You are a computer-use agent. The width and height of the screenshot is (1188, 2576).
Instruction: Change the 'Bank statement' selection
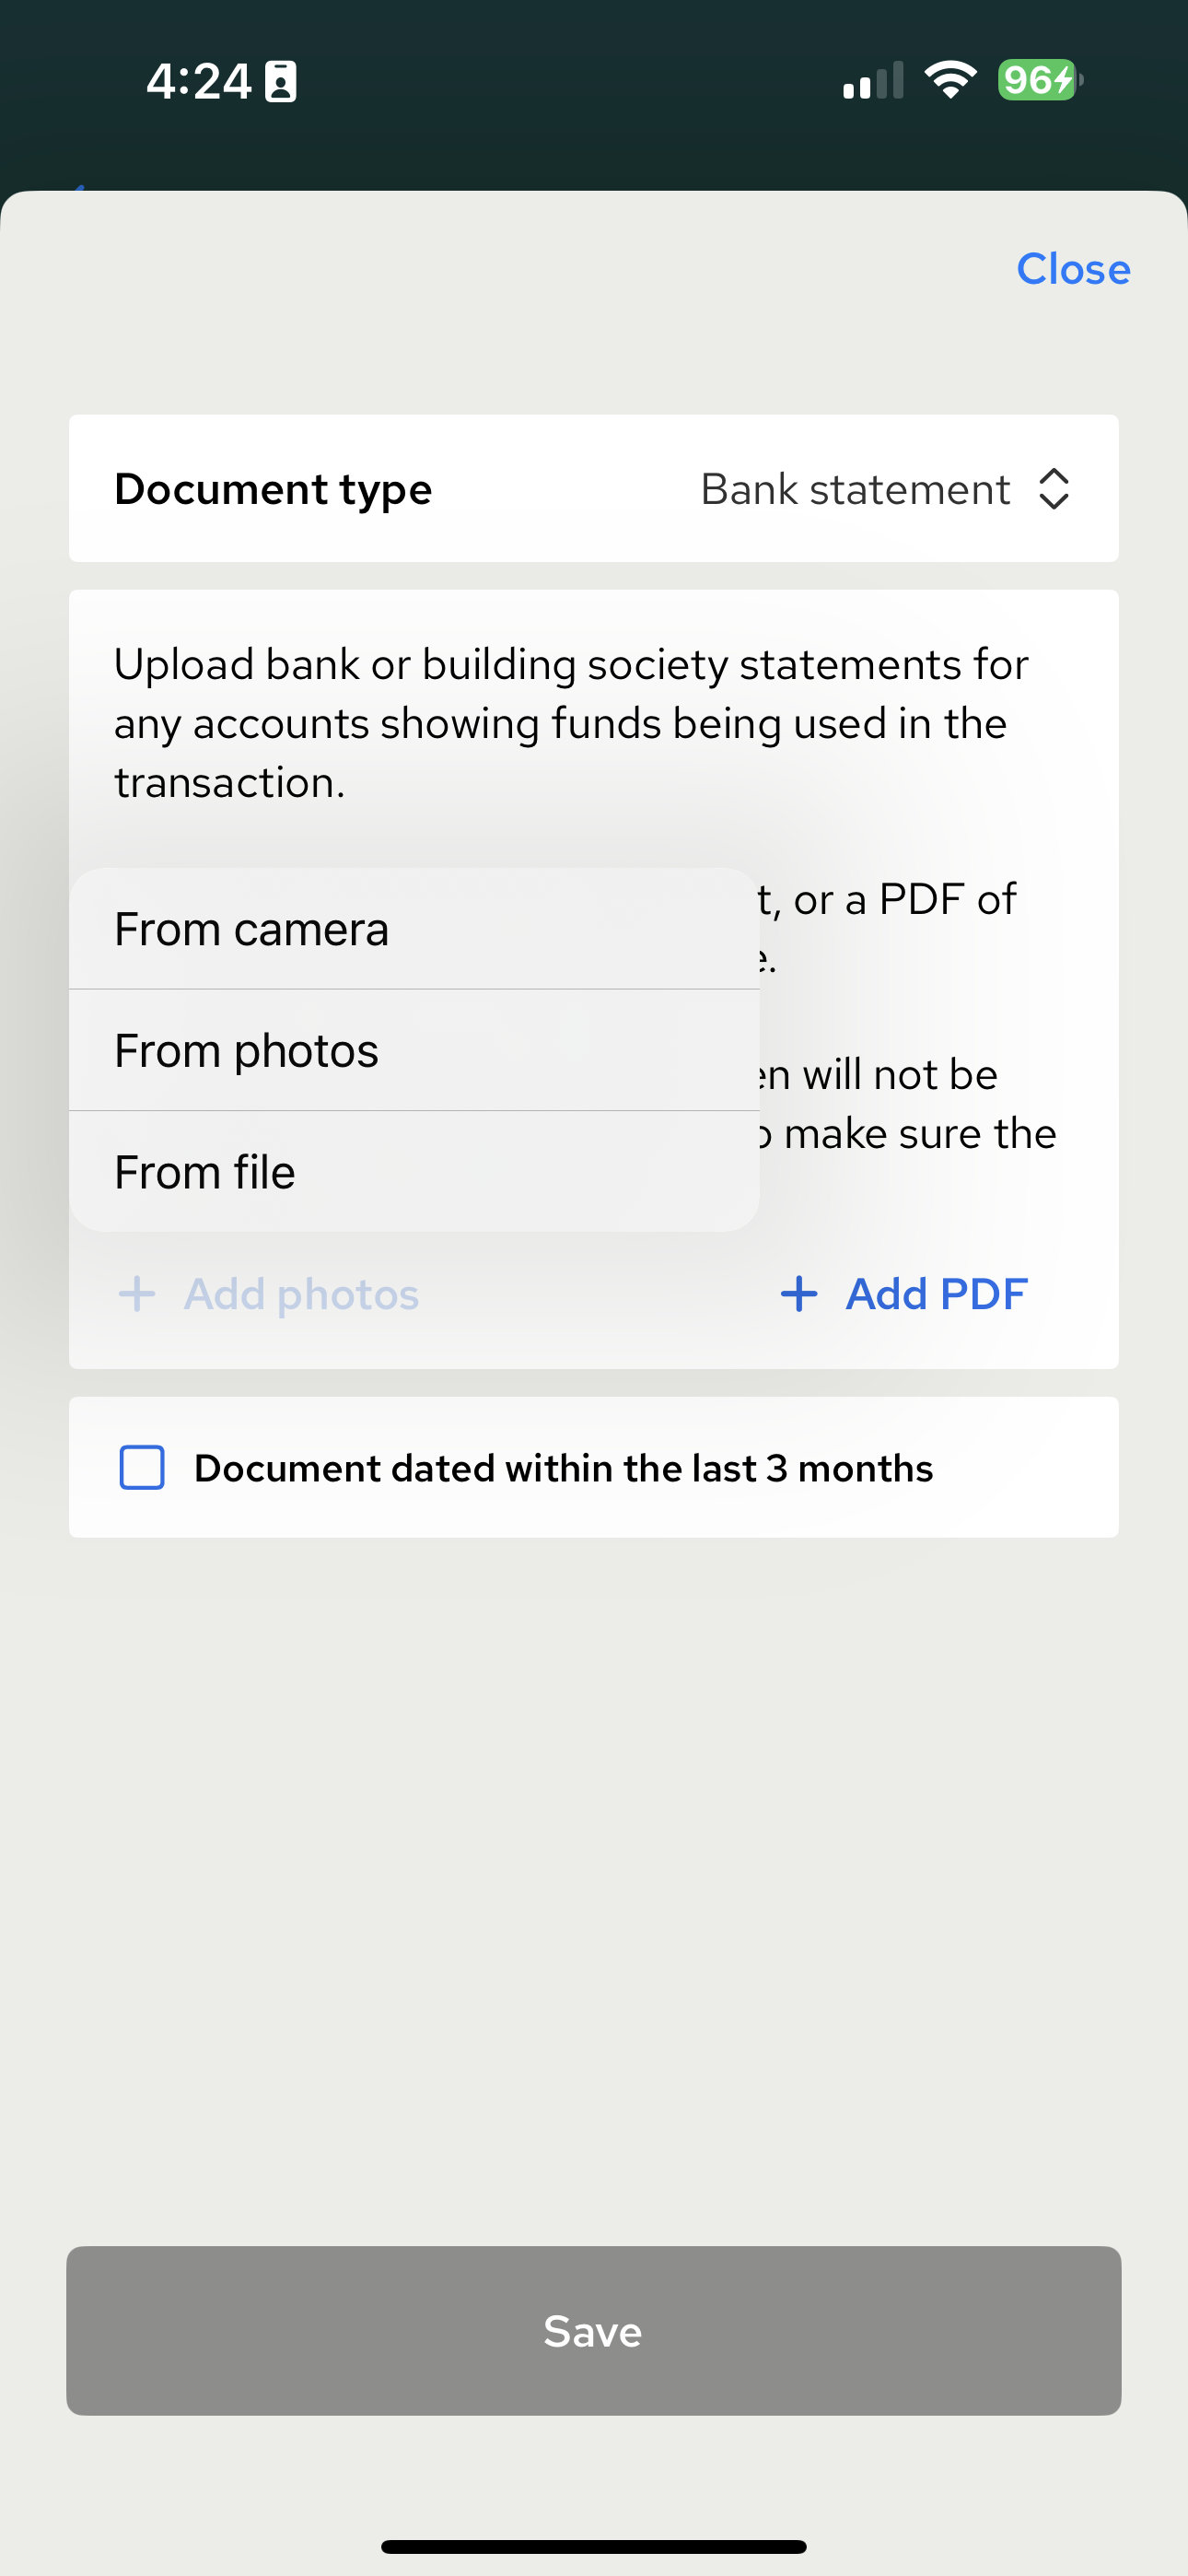(x=855, y=489)
